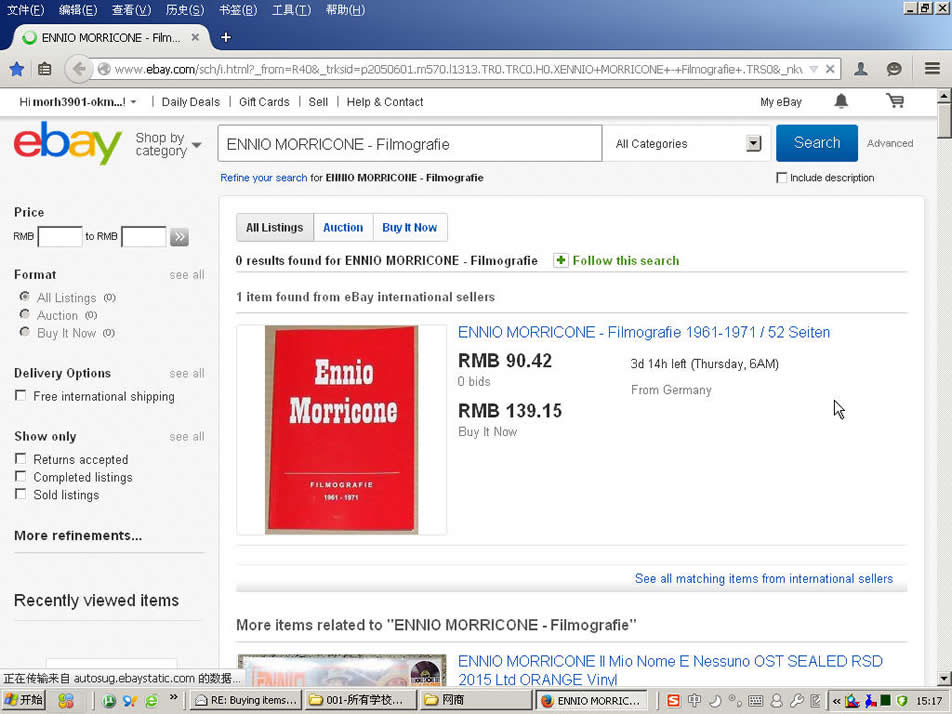Open the eBay shopping cart
Viewport: 952px width, 714px height.
(895, 101)
